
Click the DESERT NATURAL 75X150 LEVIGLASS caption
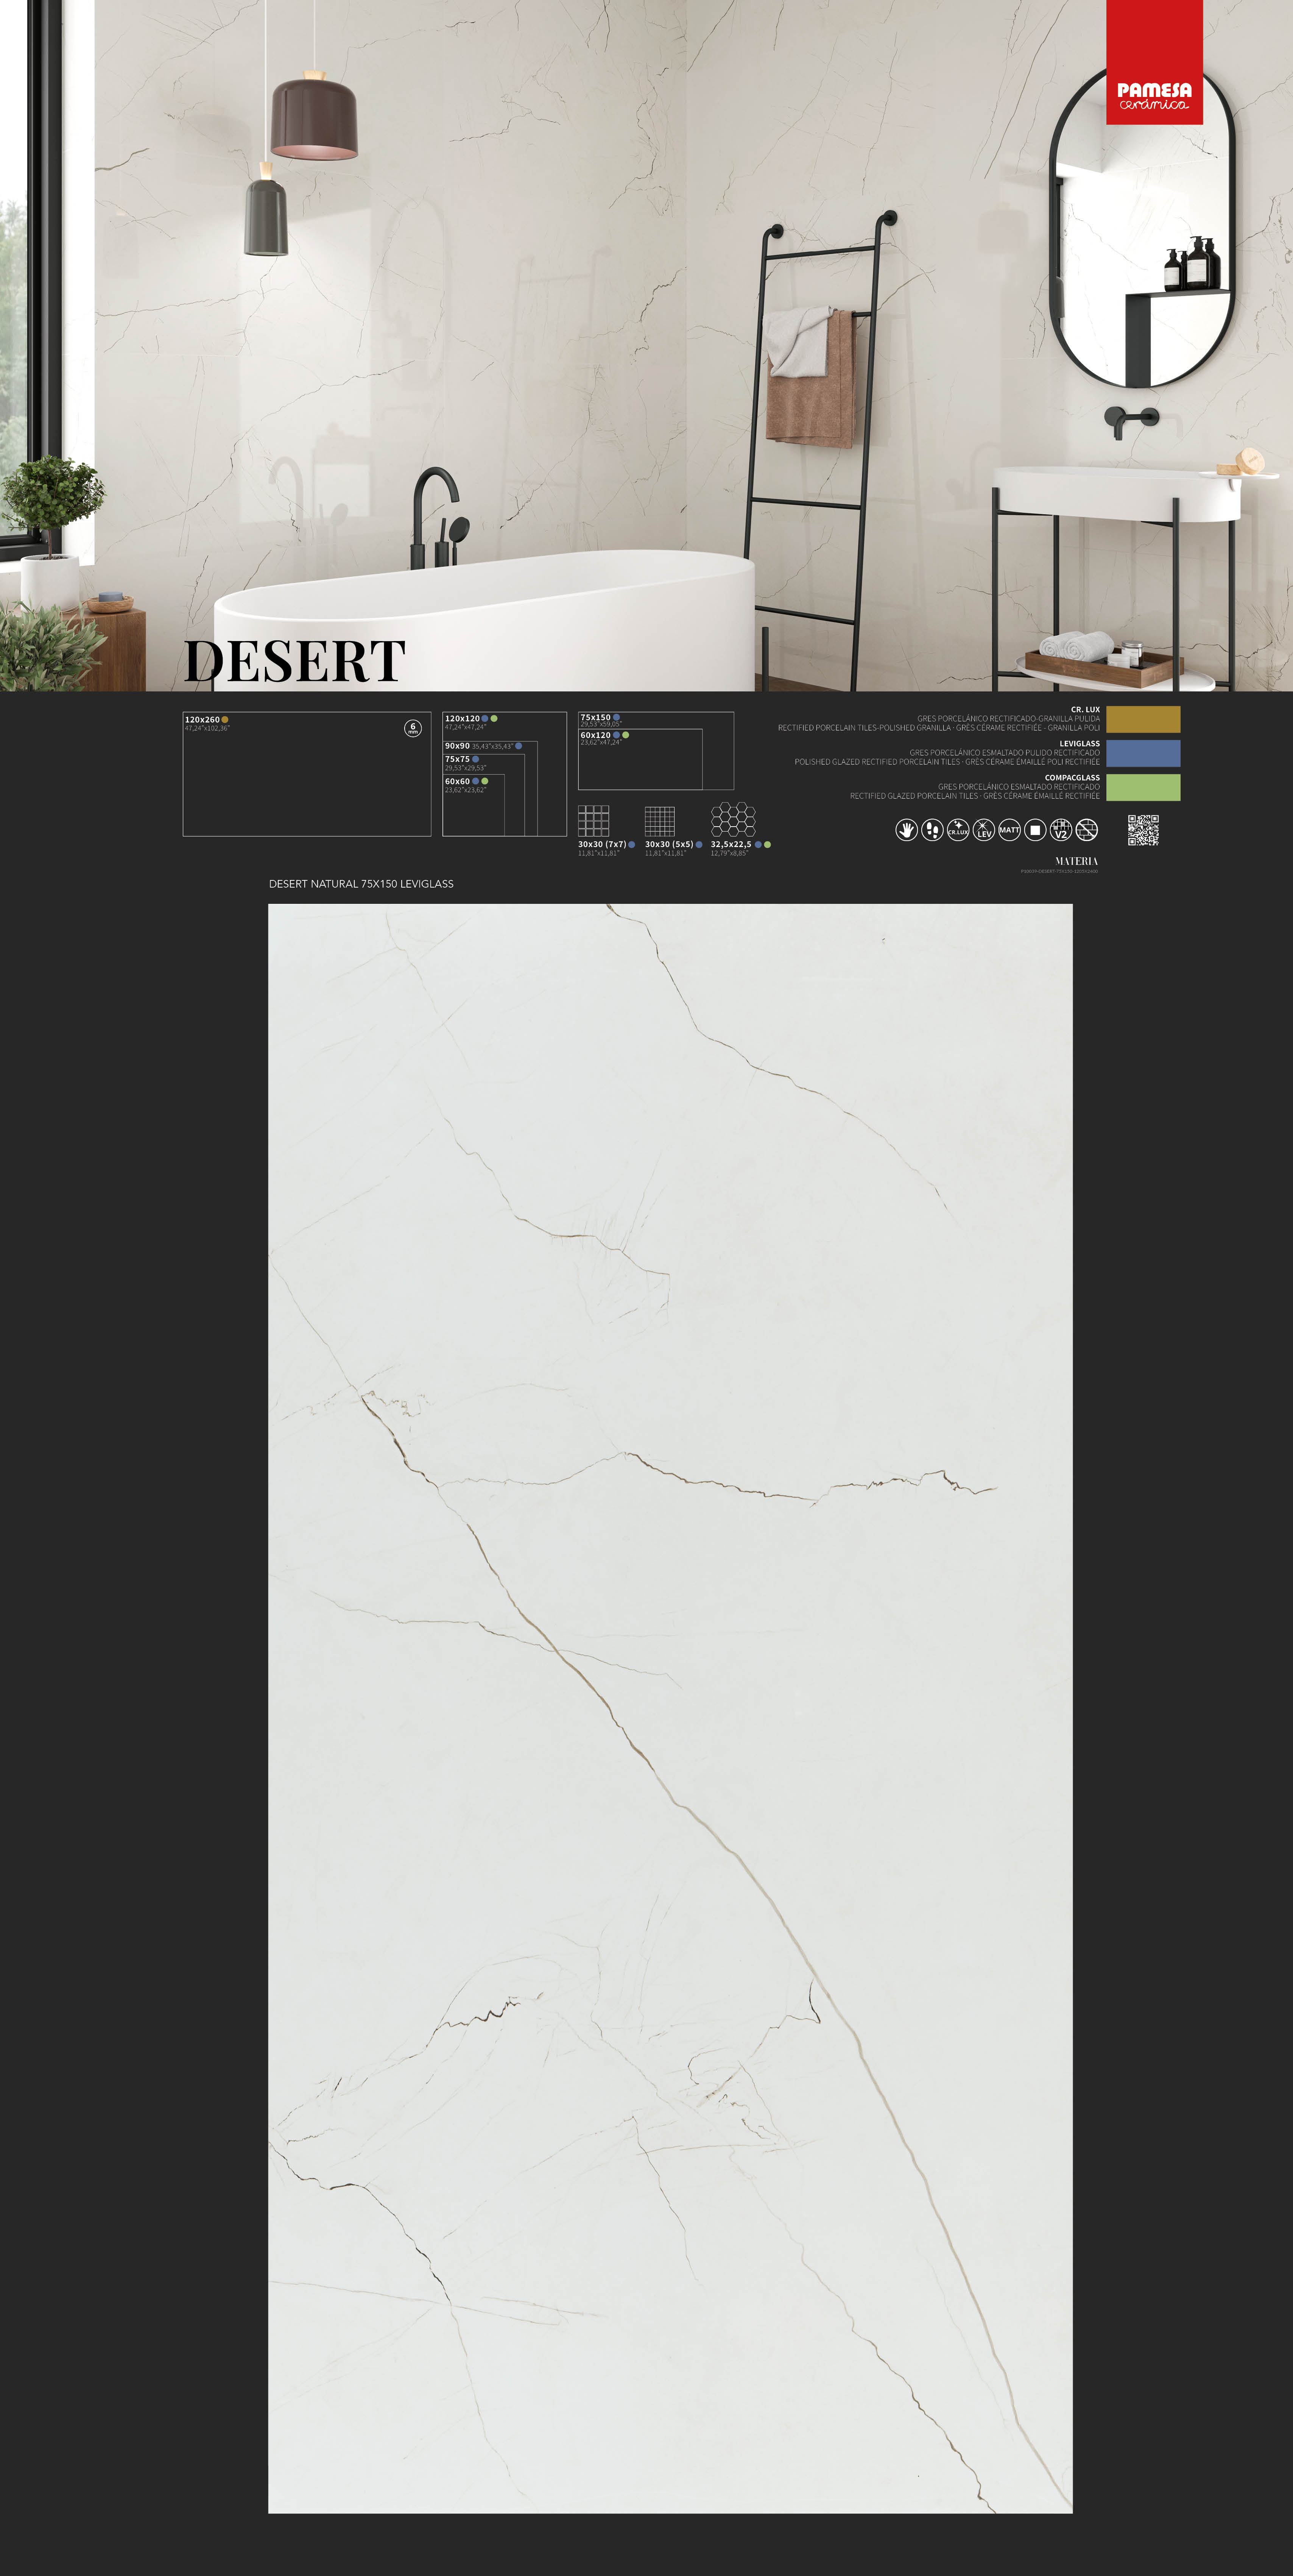[x=361, y=884]
